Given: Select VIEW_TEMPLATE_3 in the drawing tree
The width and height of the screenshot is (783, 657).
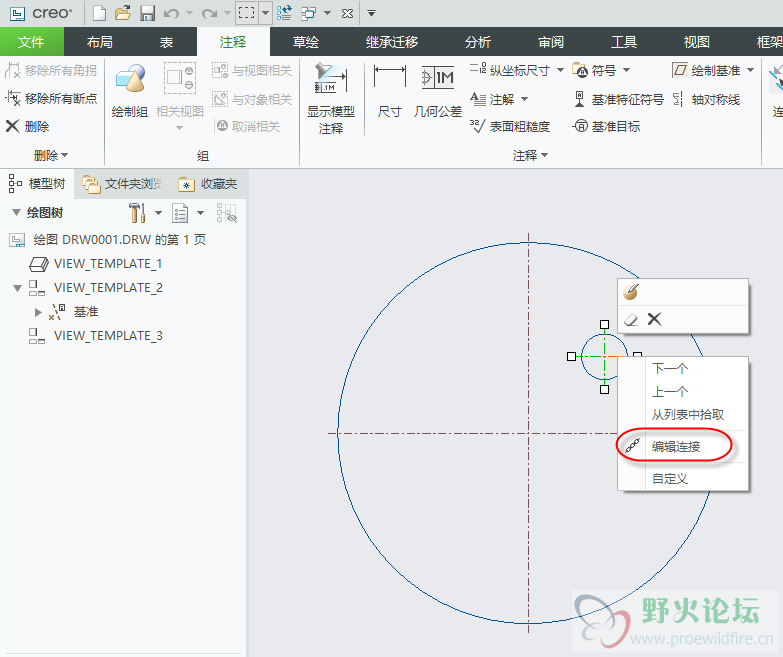Looking at the screenshot, I should 108,335.
